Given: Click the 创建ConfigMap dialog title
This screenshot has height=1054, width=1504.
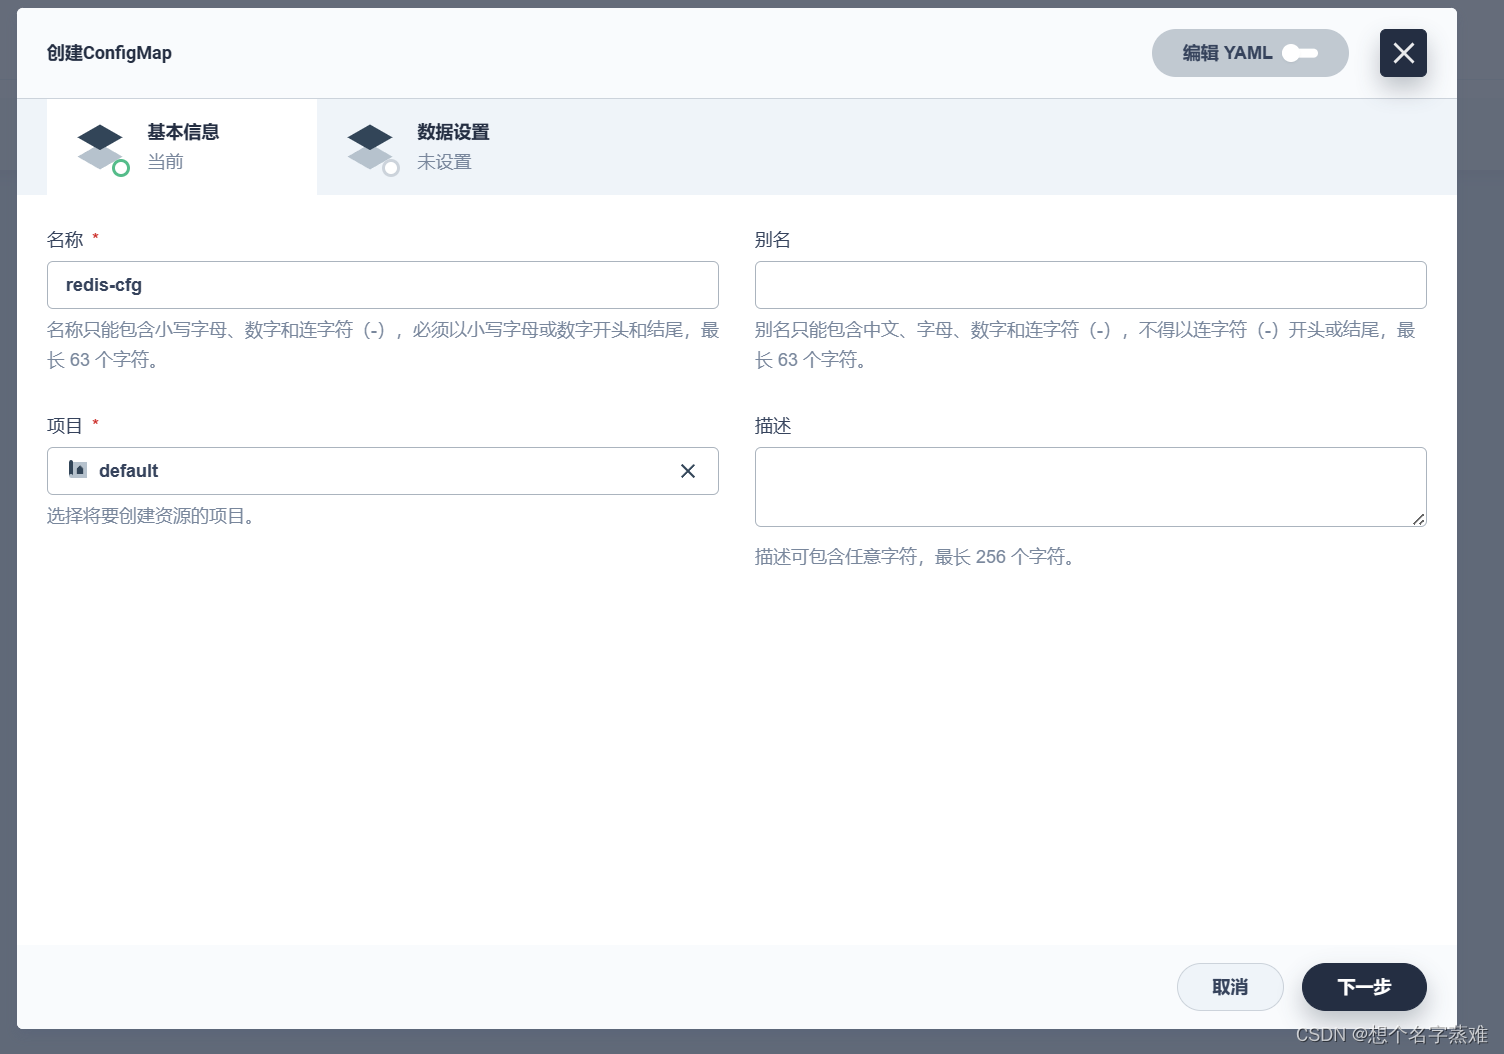Looking at the screenshot, I should pos(109,53).
